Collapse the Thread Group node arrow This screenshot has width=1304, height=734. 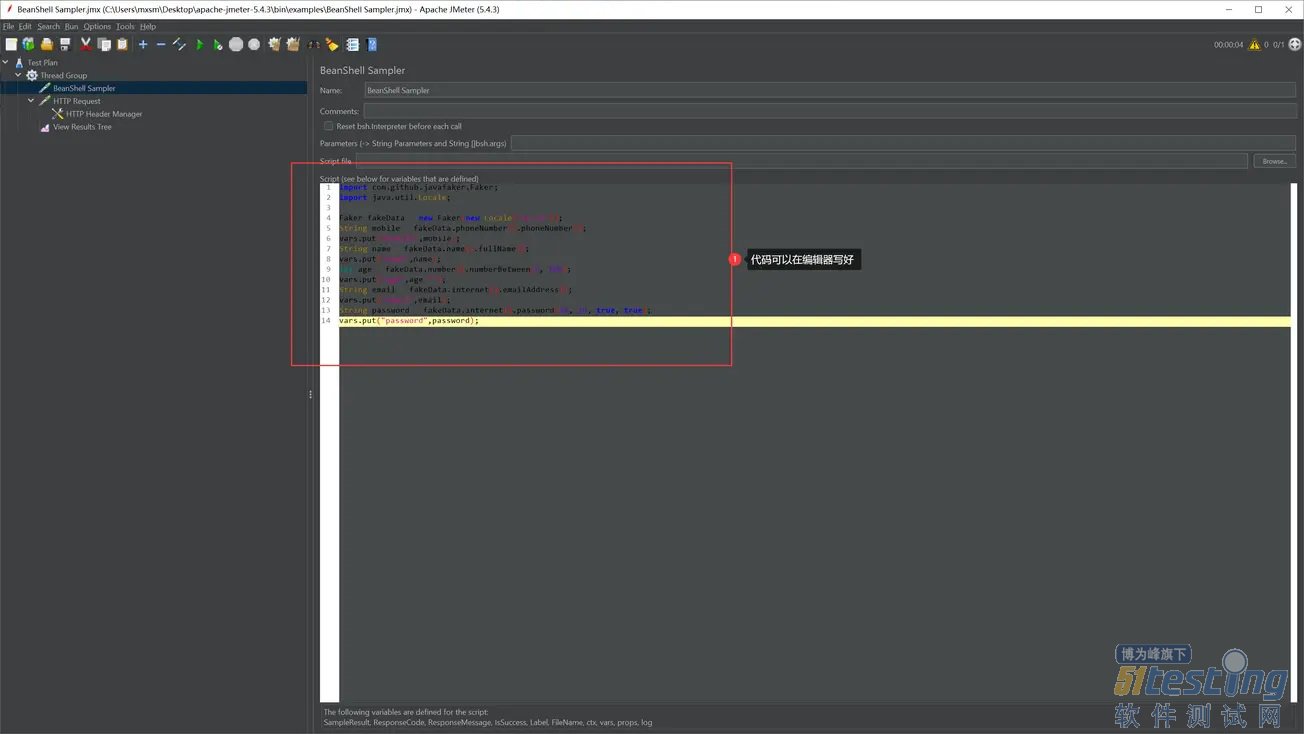coord(18,75)
